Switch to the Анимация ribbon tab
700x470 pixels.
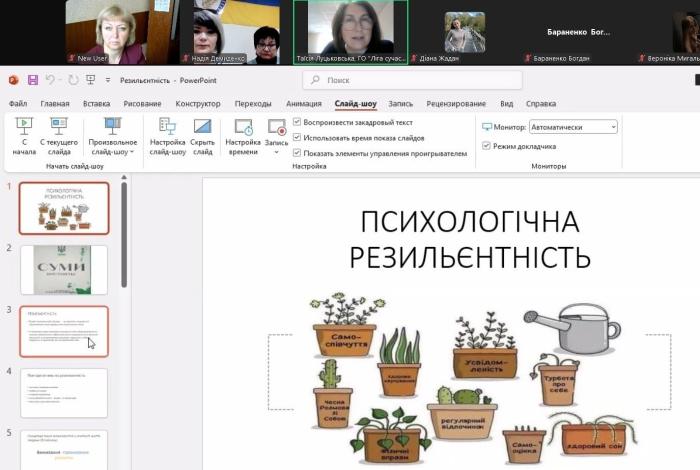[303, 103]
